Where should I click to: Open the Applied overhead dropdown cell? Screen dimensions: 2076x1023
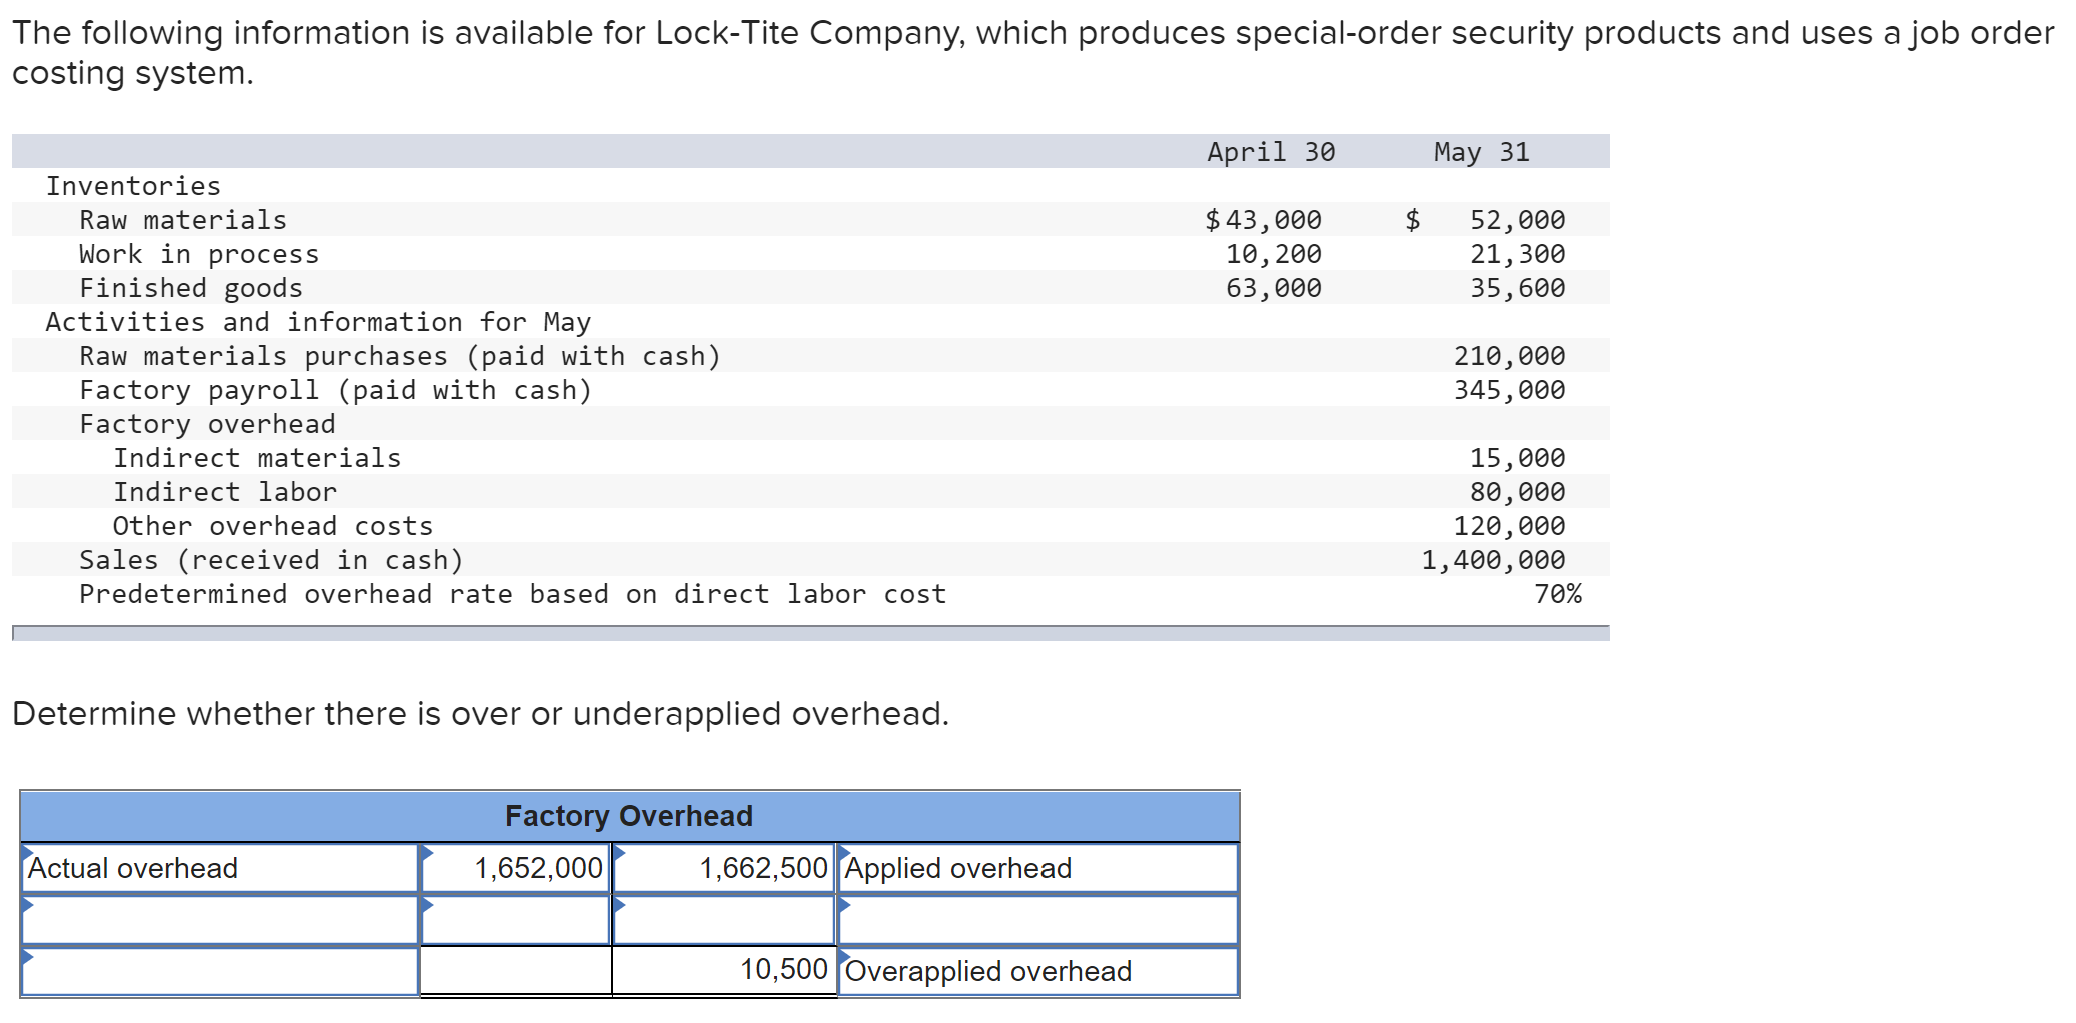[1038, 868]
